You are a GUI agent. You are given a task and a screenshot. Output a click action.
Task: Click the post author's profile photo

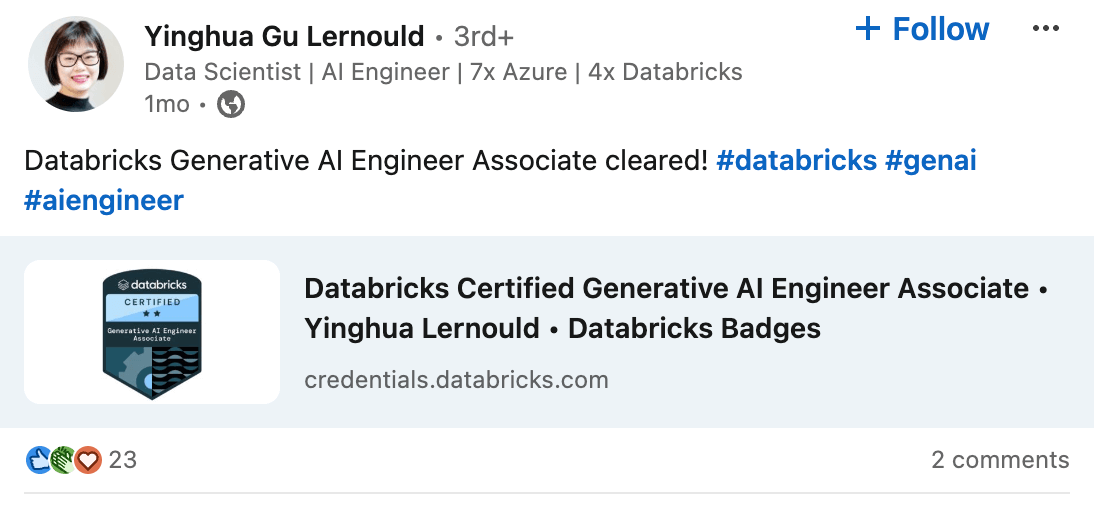[x=76, y=64]
